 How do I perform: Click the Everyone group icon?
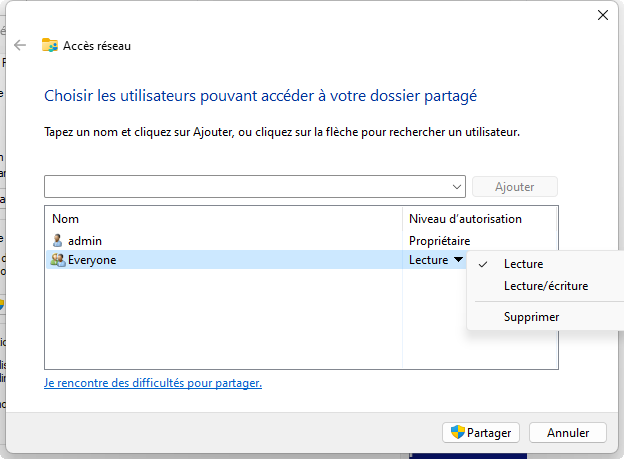point(57,260)
